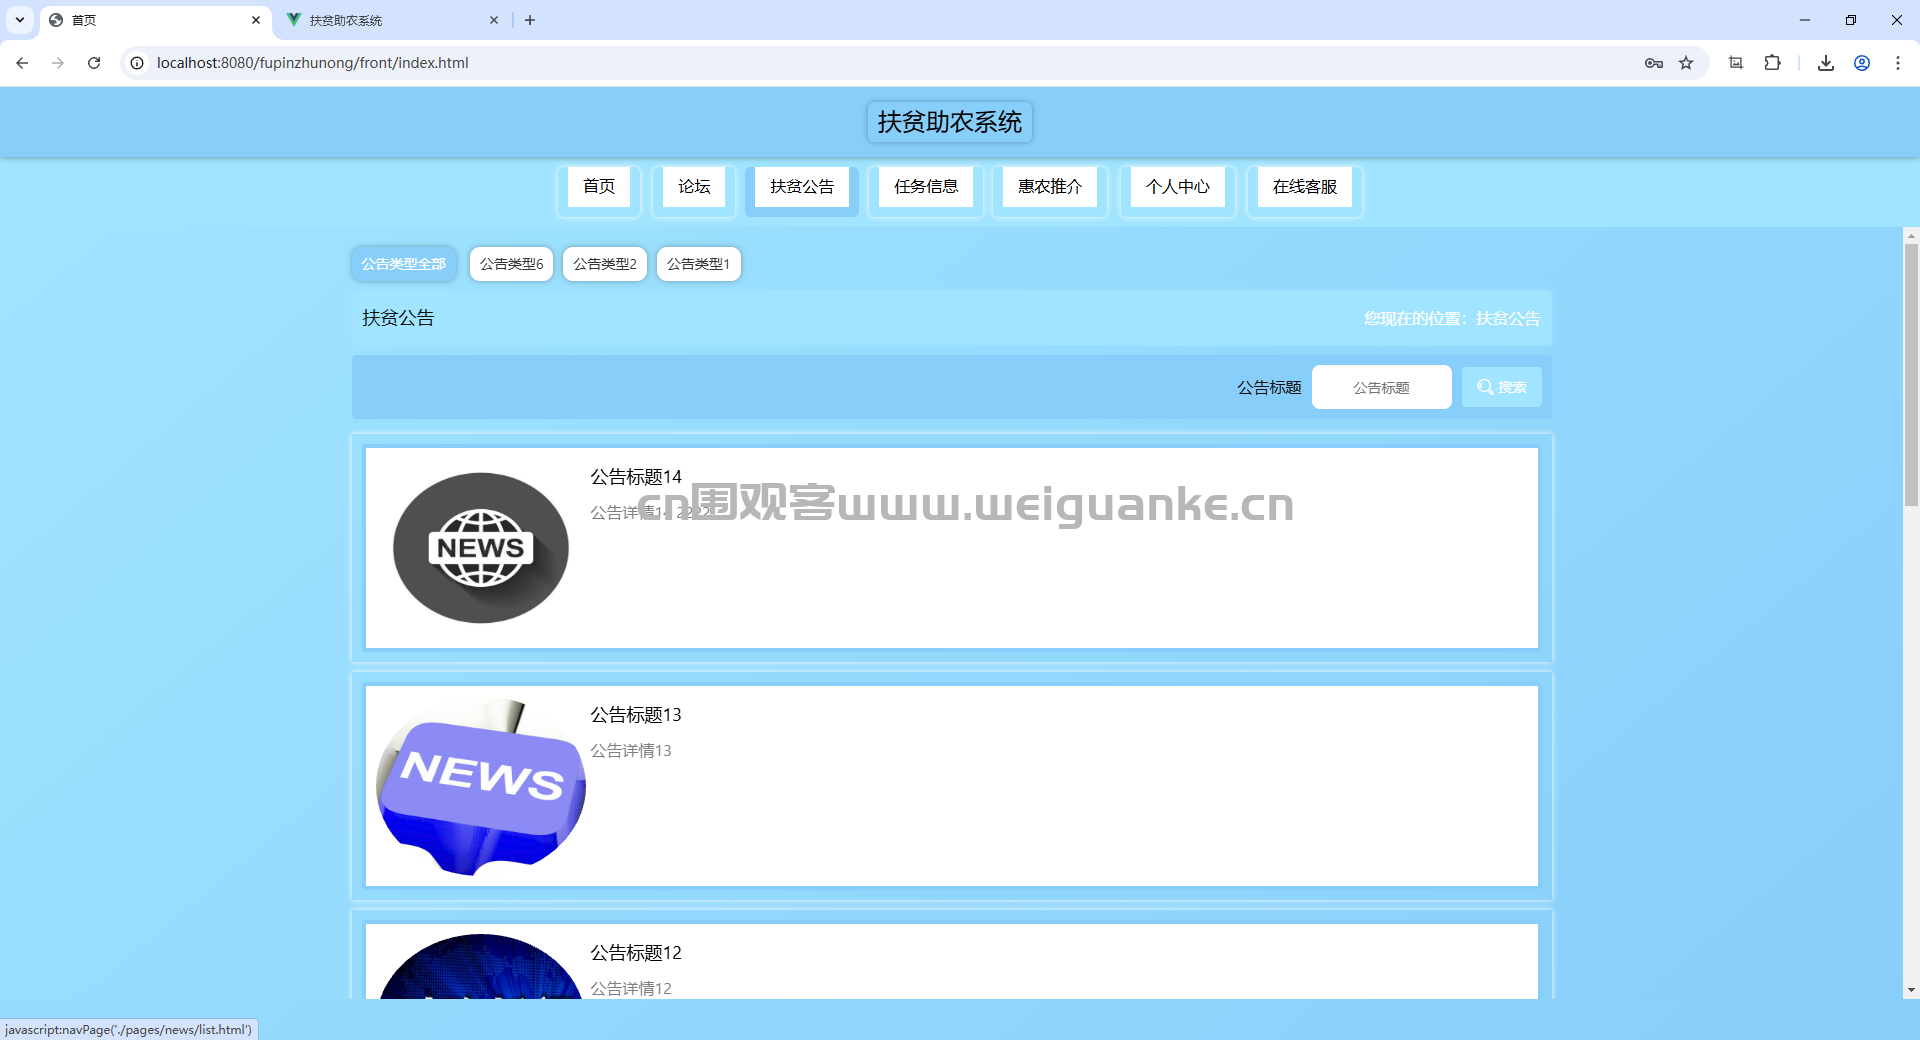Click the scrollbar down arrow
The width and height of the screenshot is (1920, 1040).
click(x=1911, y=990)
